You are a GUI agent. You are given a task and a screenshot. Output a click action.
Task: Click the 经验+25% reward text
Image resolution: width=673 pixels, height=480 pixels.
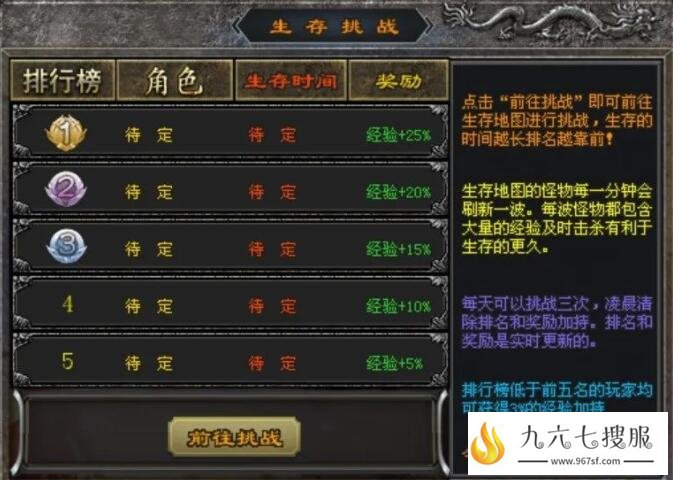coord(398,135)
